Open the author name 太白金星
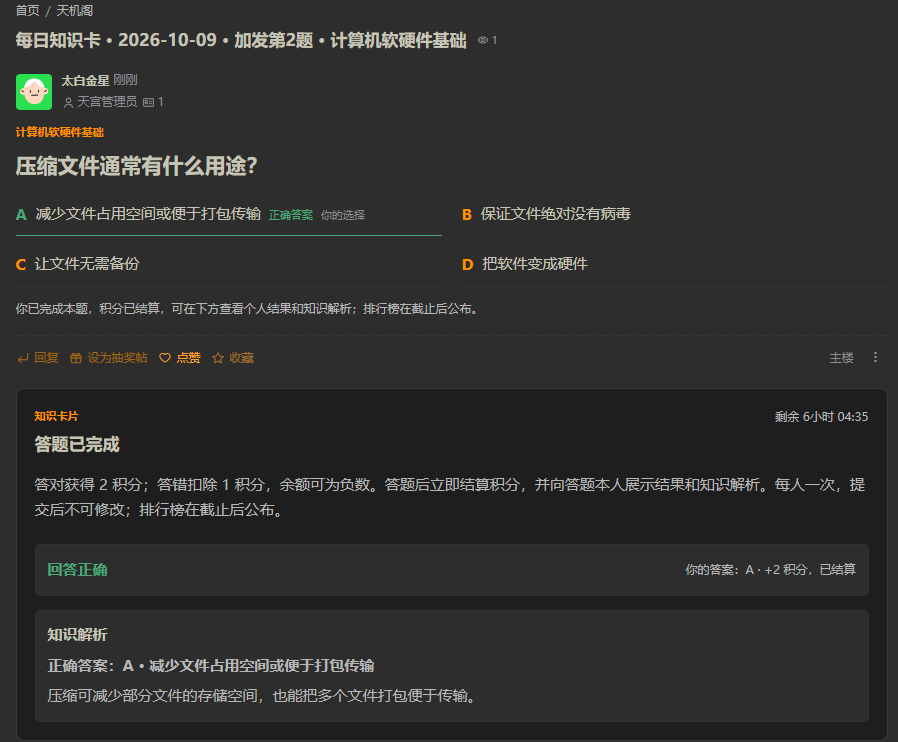 coord(85,81)
